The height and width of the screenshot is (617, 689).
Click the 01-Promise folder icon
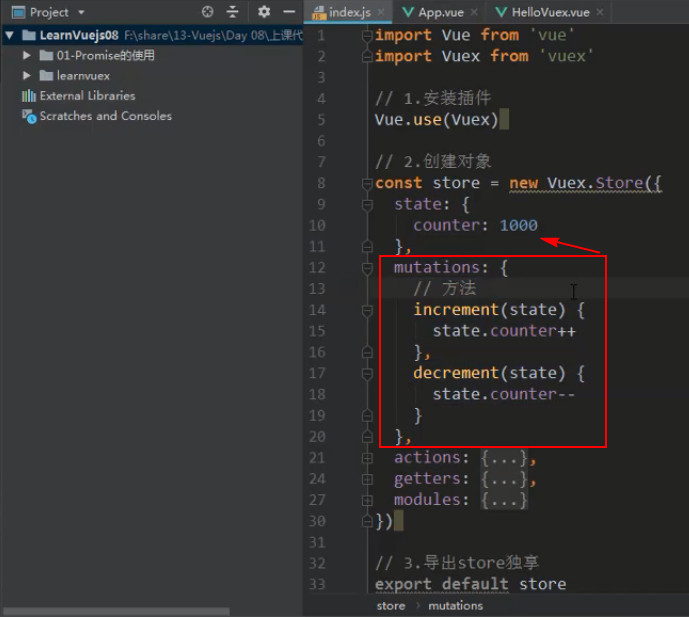pos(46,55)
